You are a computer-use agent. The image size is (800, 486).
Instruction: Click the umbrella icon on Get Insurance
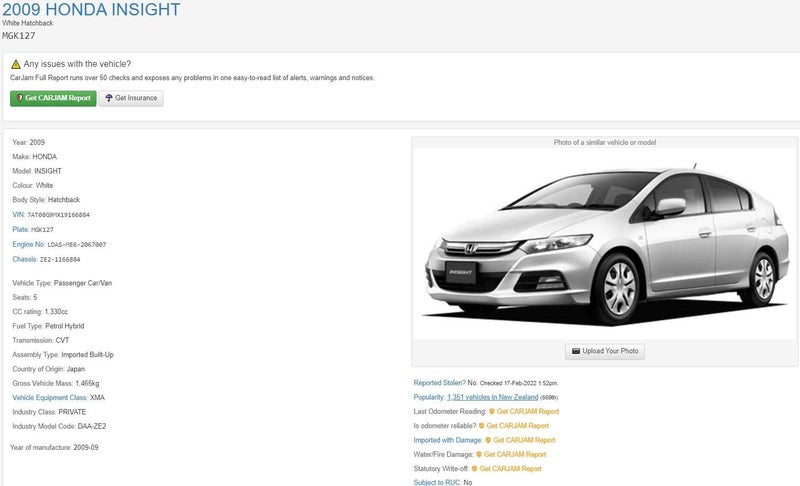tap(109, 98)
